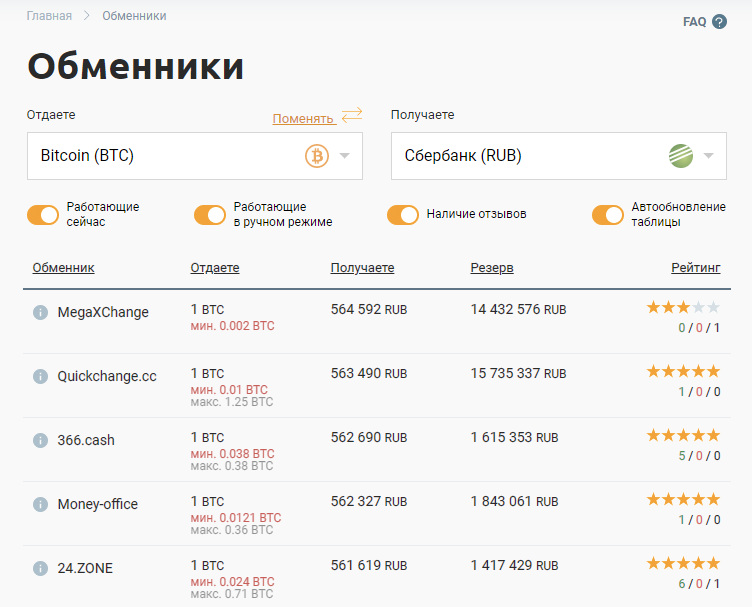Toggle the Работающие сейчас switch
This screenshot has width=752, height=607.
43,215
